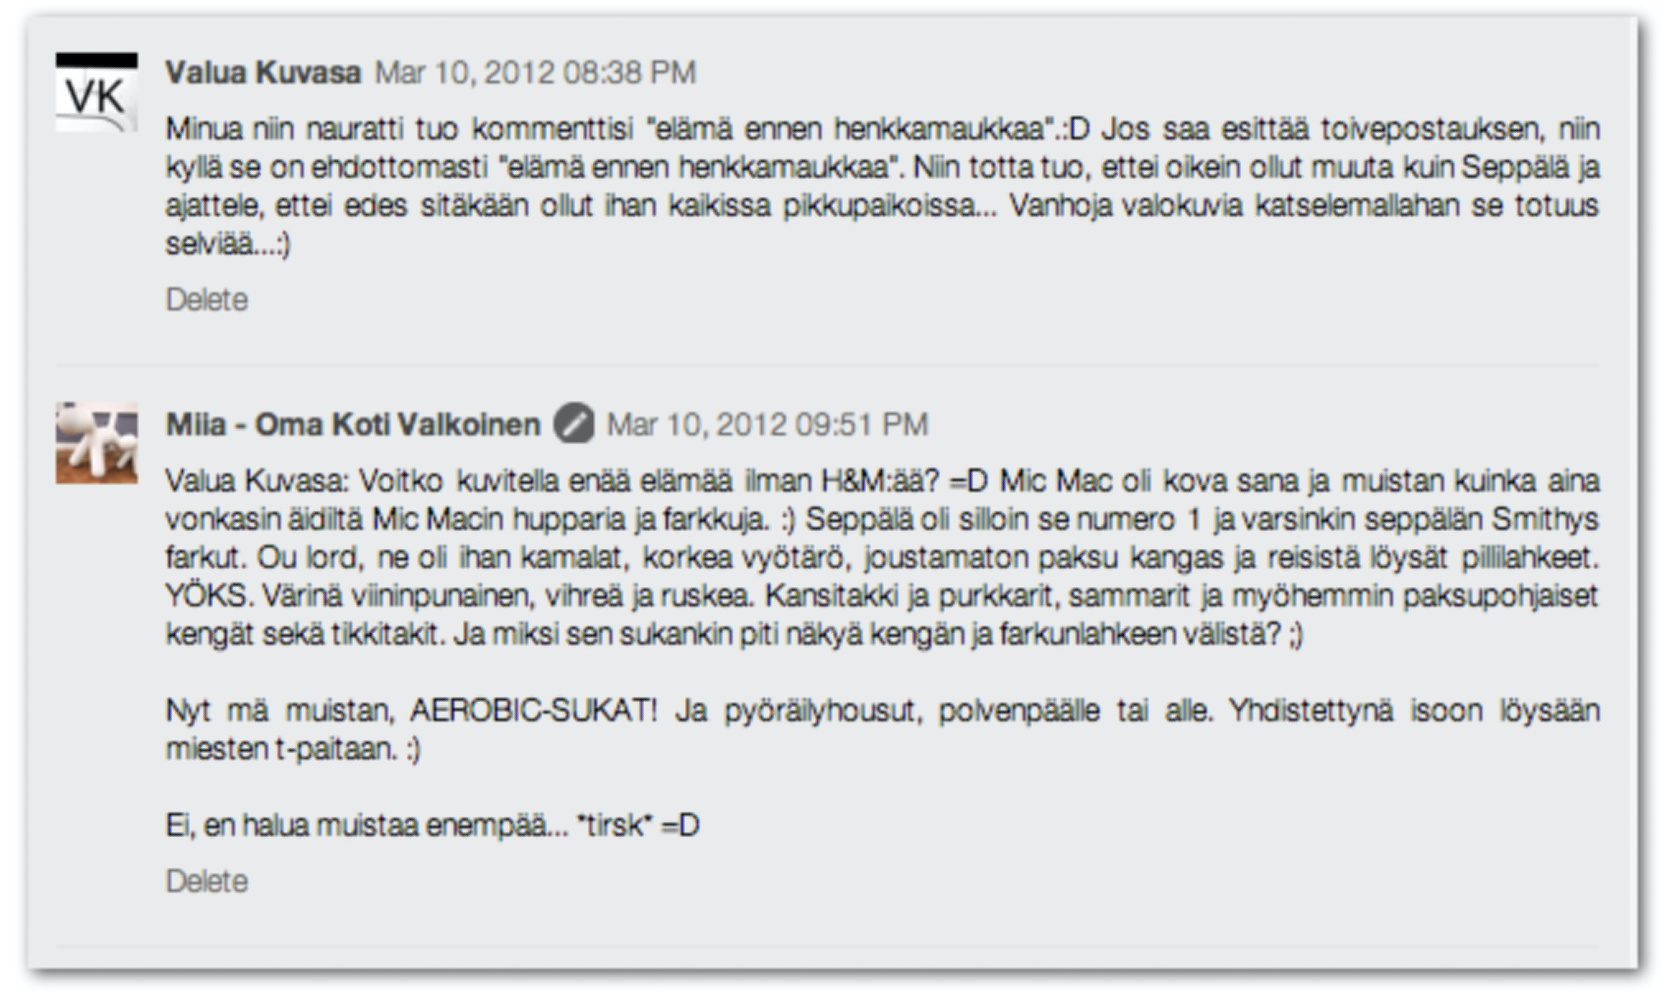Click the word AEROBIC-SUKAT! in Miia's reply
The height and width of the screenshot is (1003, 1667).
point(534,711)
